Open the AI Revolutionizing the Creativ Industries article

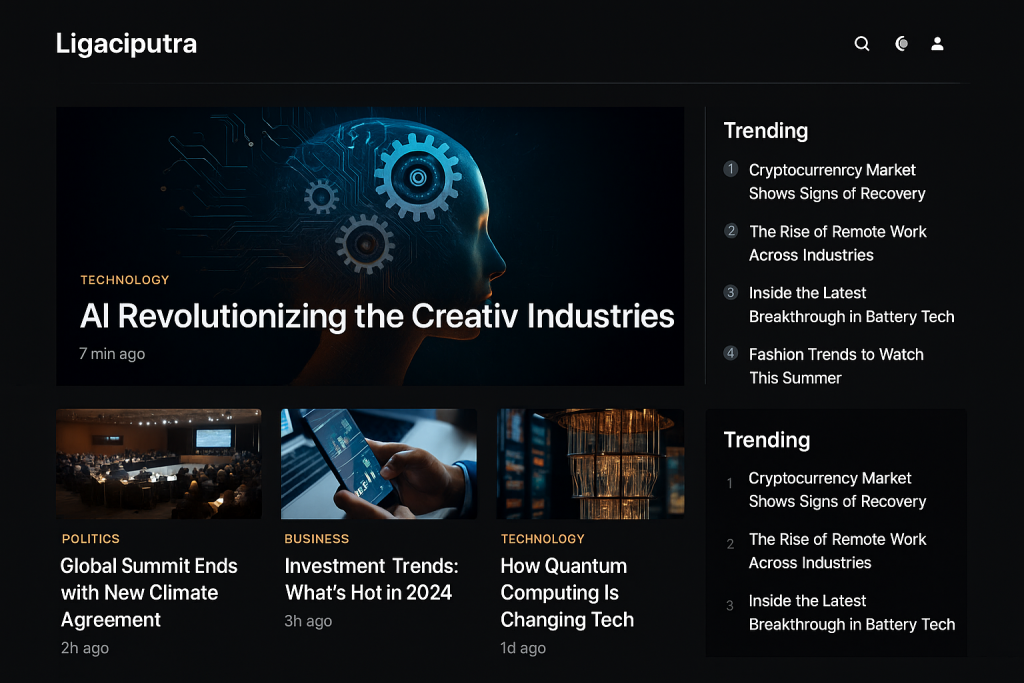pyautogui.click(x=377, y=316)
